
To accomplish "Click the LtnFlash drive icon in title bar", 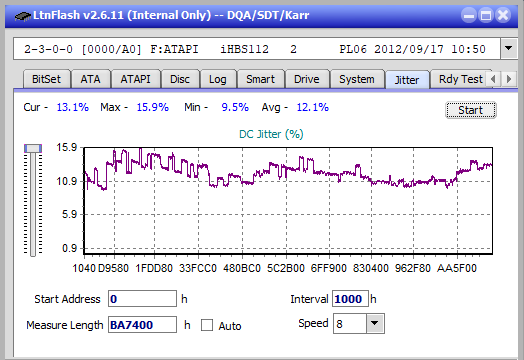I will [23, 16].
